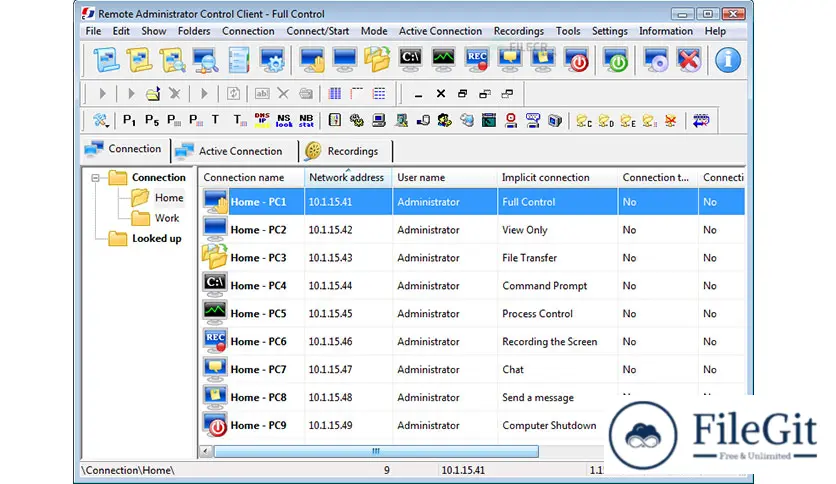836x484 pixels.
Task: Click the black X close-windows toolbar icon
Action: [440, 94]
